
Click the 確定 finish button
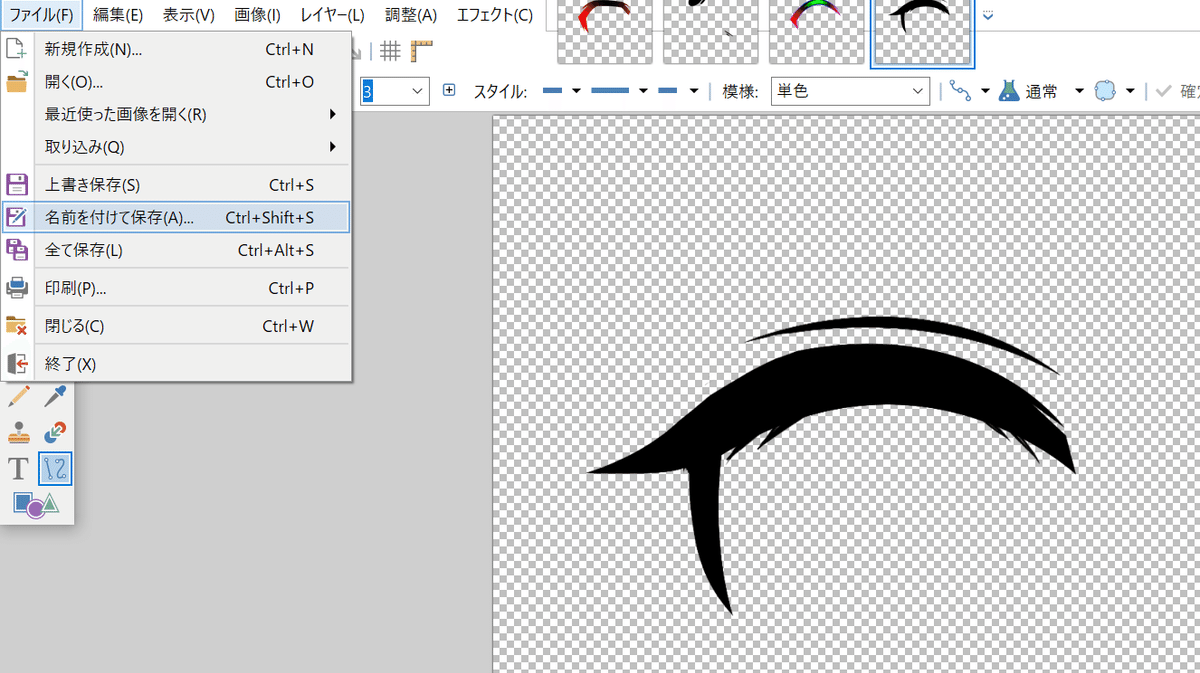[1177, 91]
